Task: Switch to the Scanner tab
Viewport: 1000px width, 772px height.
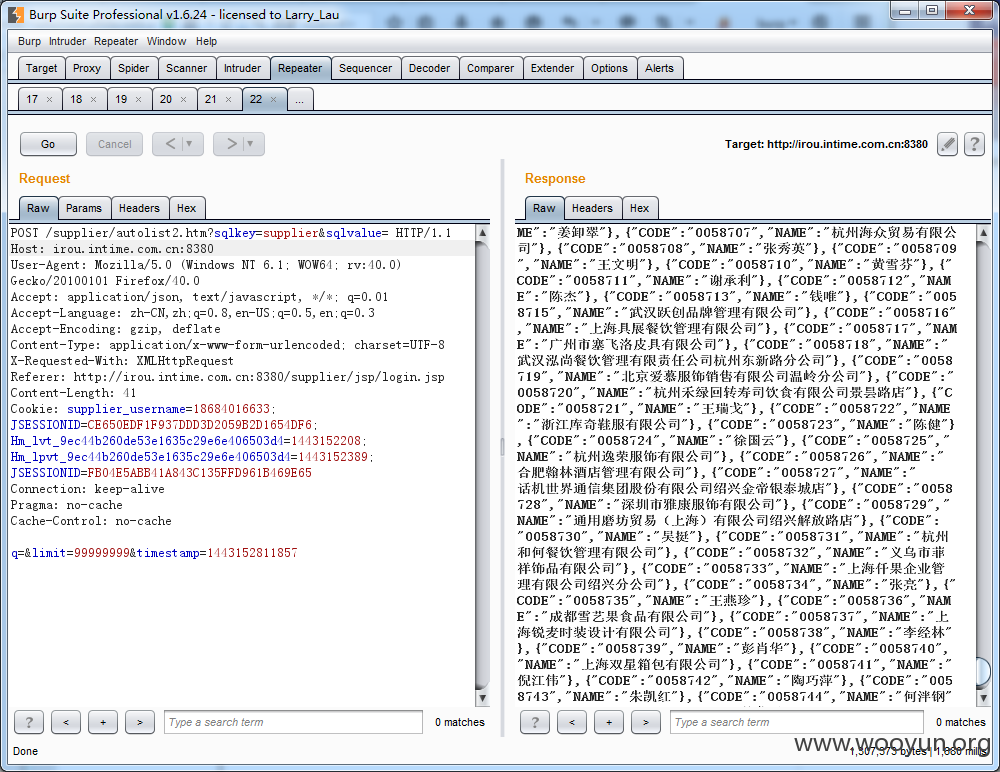Action: point(186,68)
